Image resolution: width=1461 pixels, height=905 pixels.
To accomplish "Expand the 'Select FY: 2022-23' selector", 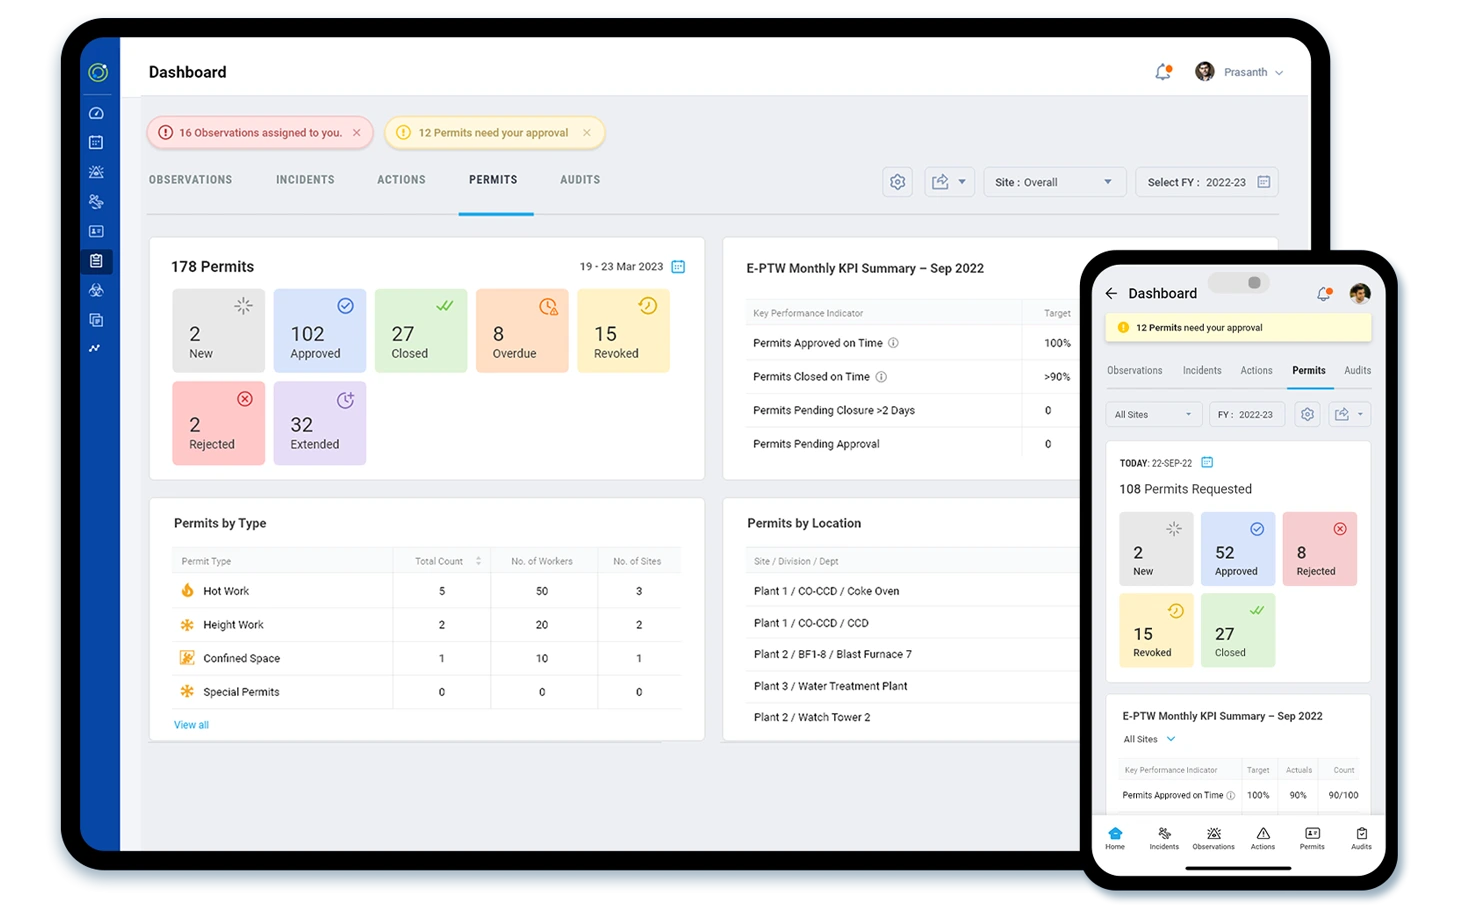I will pyautogui.click(x=1205, y=181).
